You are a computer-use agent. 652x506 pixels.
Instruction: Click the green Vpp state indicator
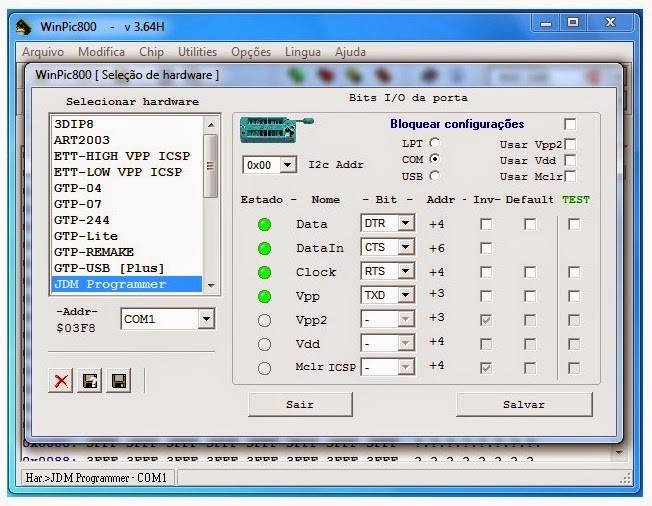pyautogui.click(x=264, y=296)
